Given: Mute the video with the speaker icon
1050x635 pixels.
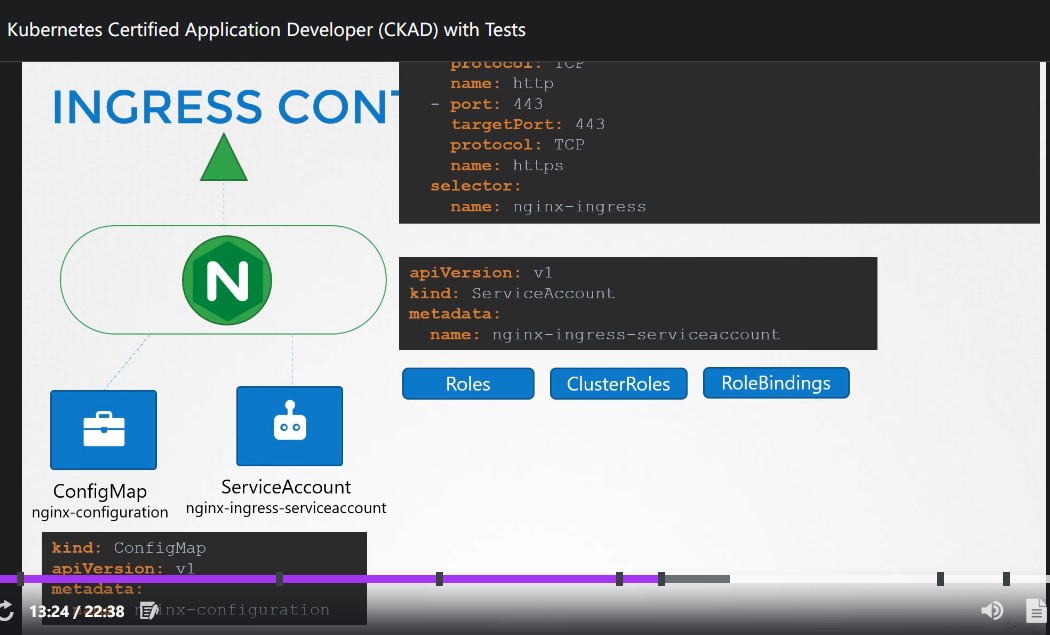Looking at the screenshot, I should (992, 611).
